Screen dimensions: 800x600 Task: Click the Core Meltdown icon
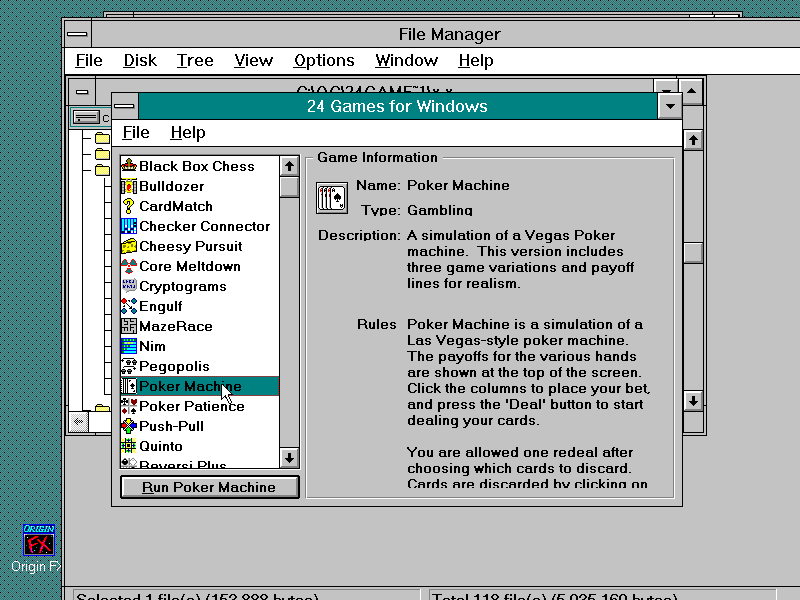tap(129, 266)
